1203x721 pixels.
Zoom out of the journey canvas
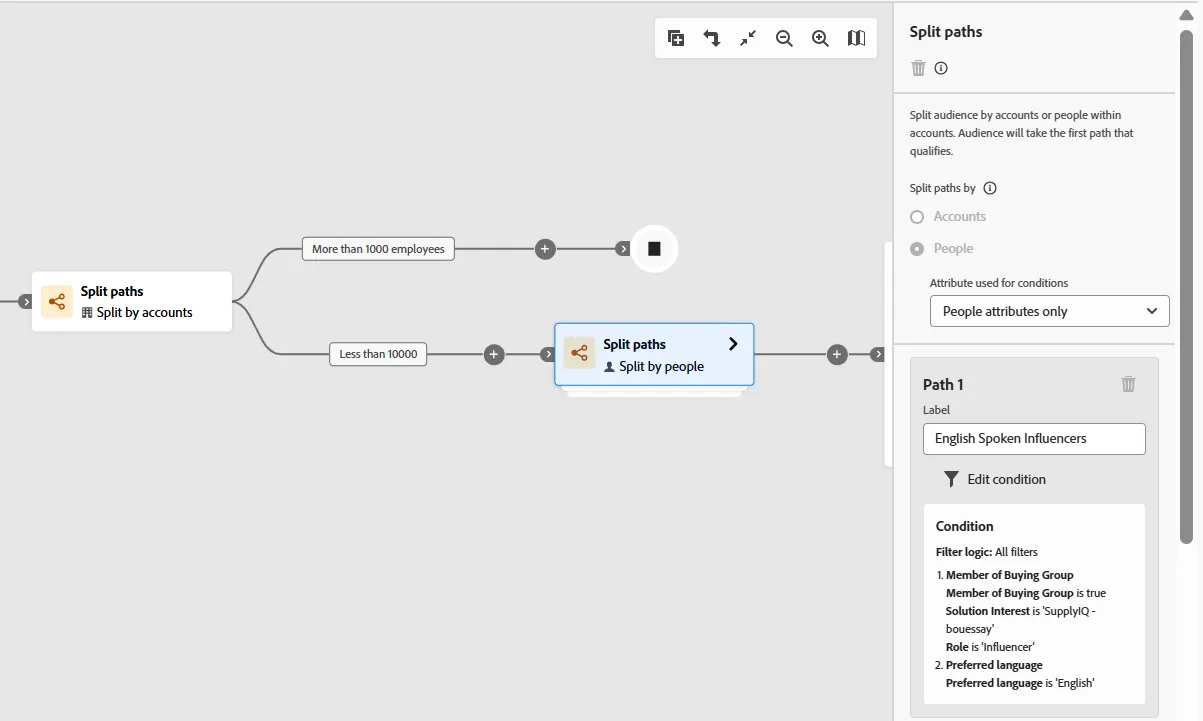coord(784,38)
